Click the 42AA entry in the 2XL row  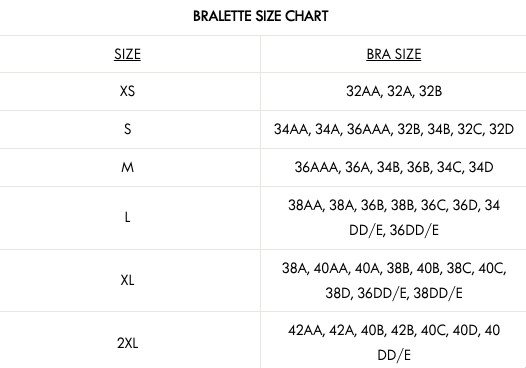click(x=305, y=330)
